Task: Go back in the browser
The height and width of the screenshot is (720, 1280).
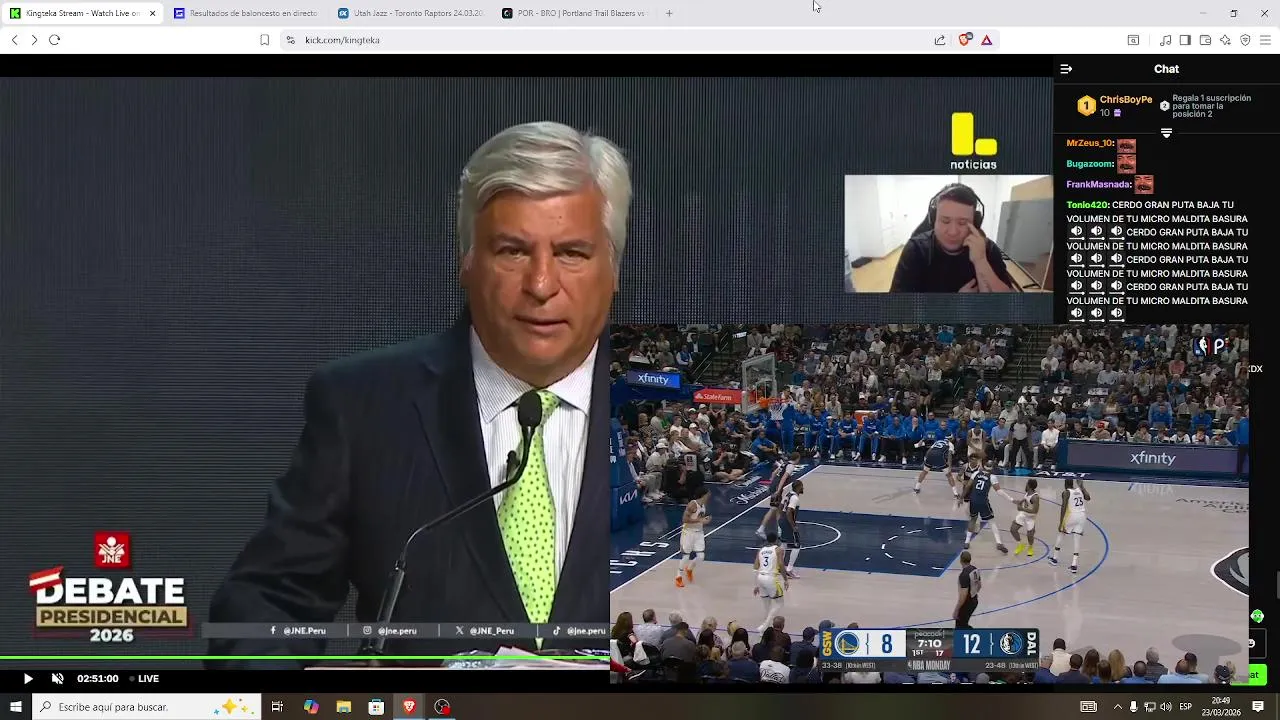Action: pos(14,40)
